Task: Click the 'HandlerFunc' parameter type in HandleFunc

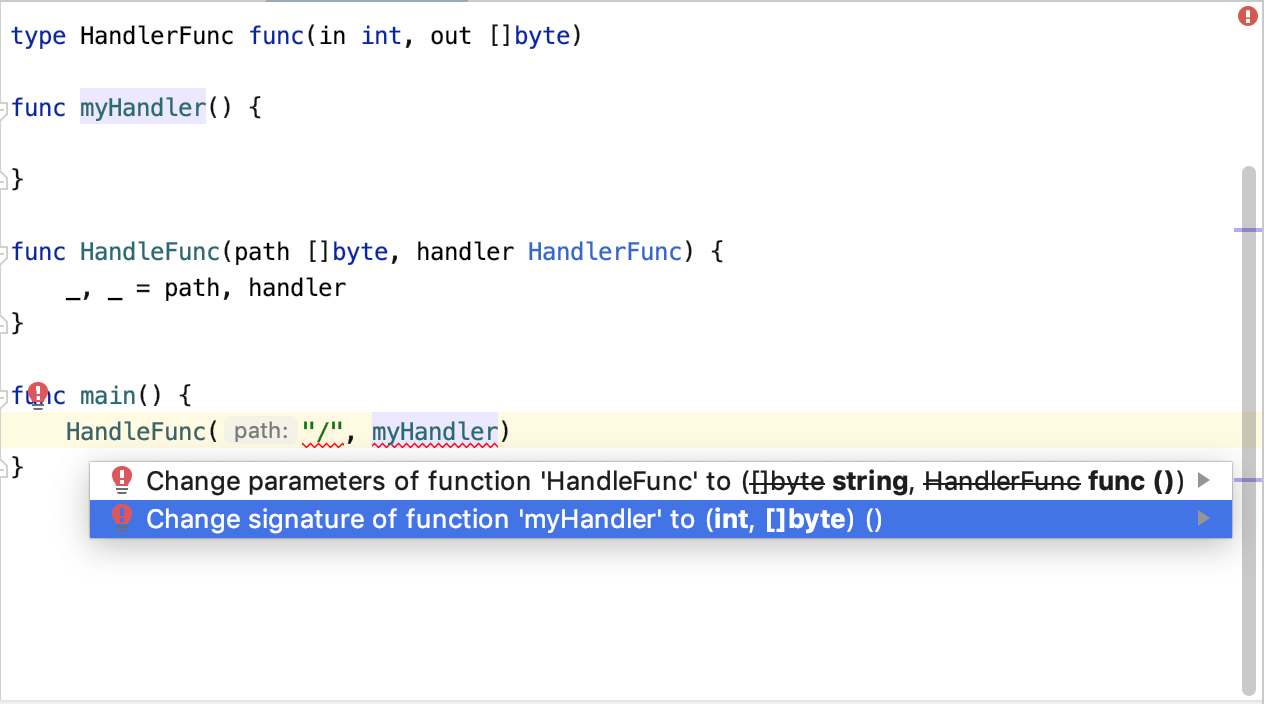Action: [x=605, y=252]
